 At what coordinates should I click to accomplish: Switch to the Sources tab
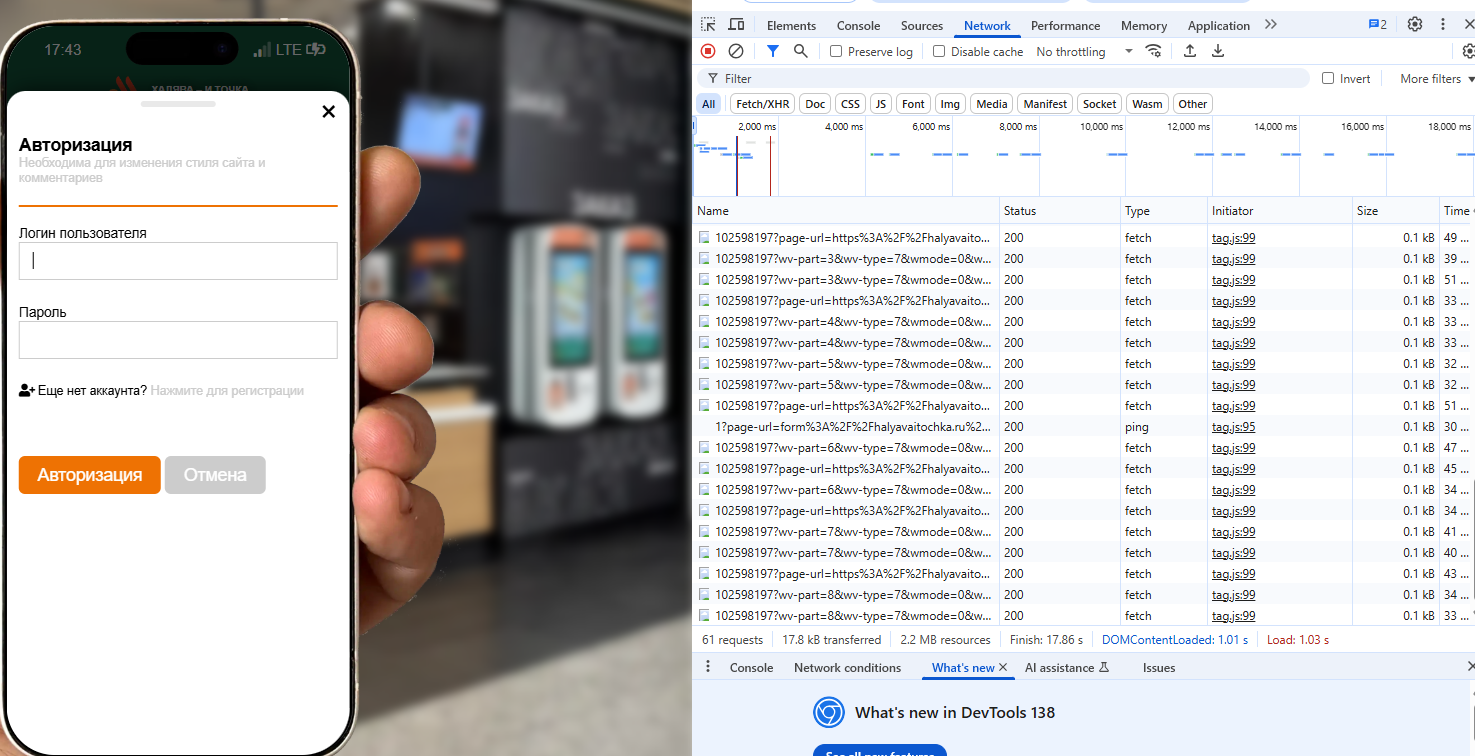coord(922,26)
